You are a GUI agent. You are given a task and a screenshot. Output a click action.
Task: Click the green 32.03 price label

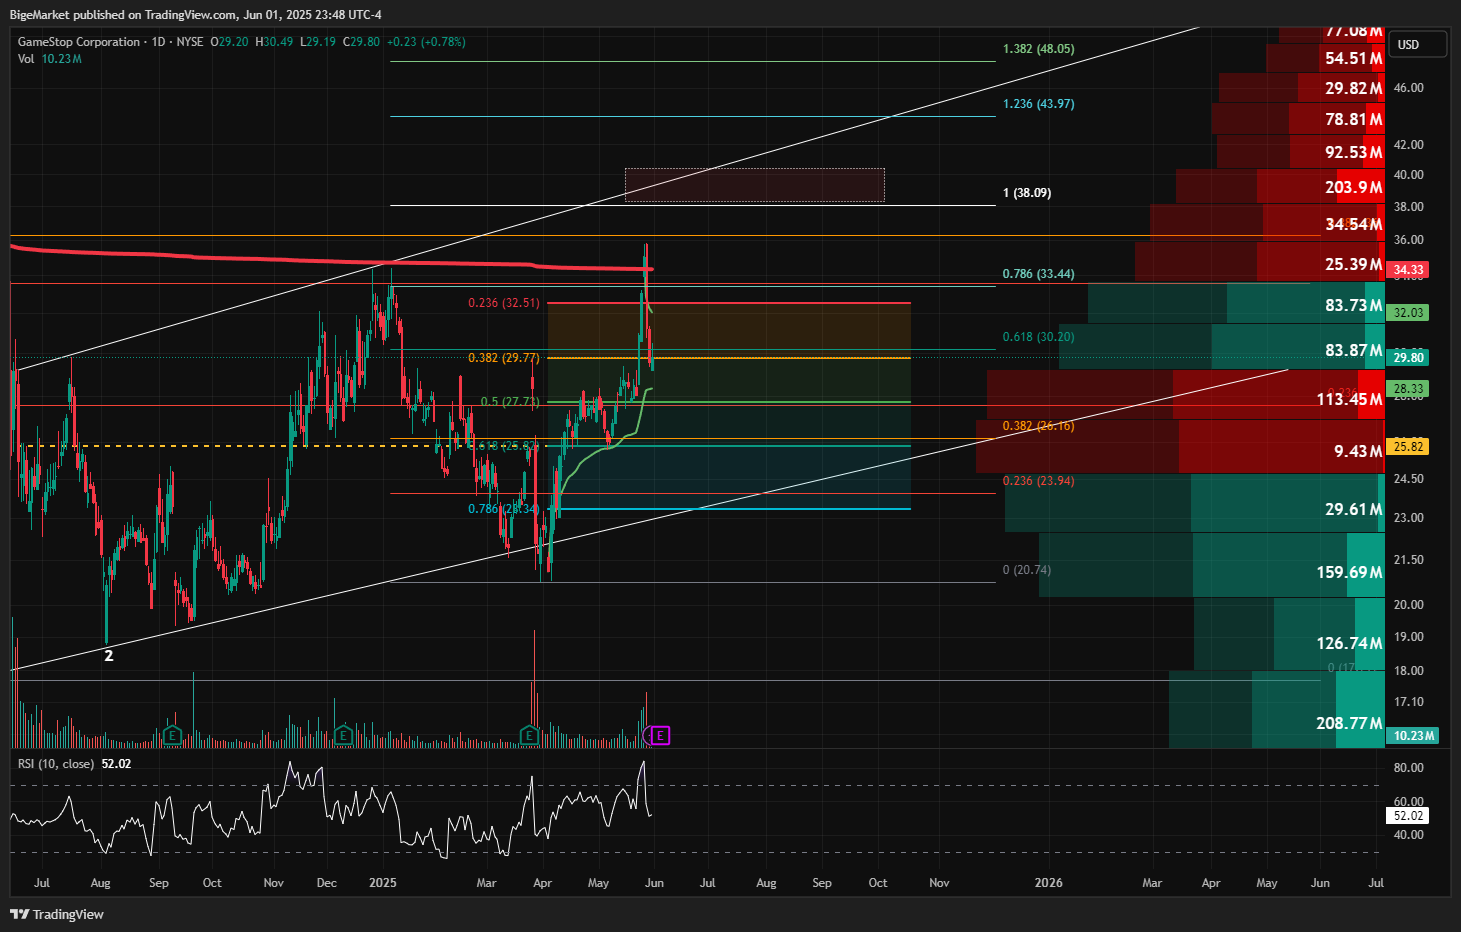1409,313
